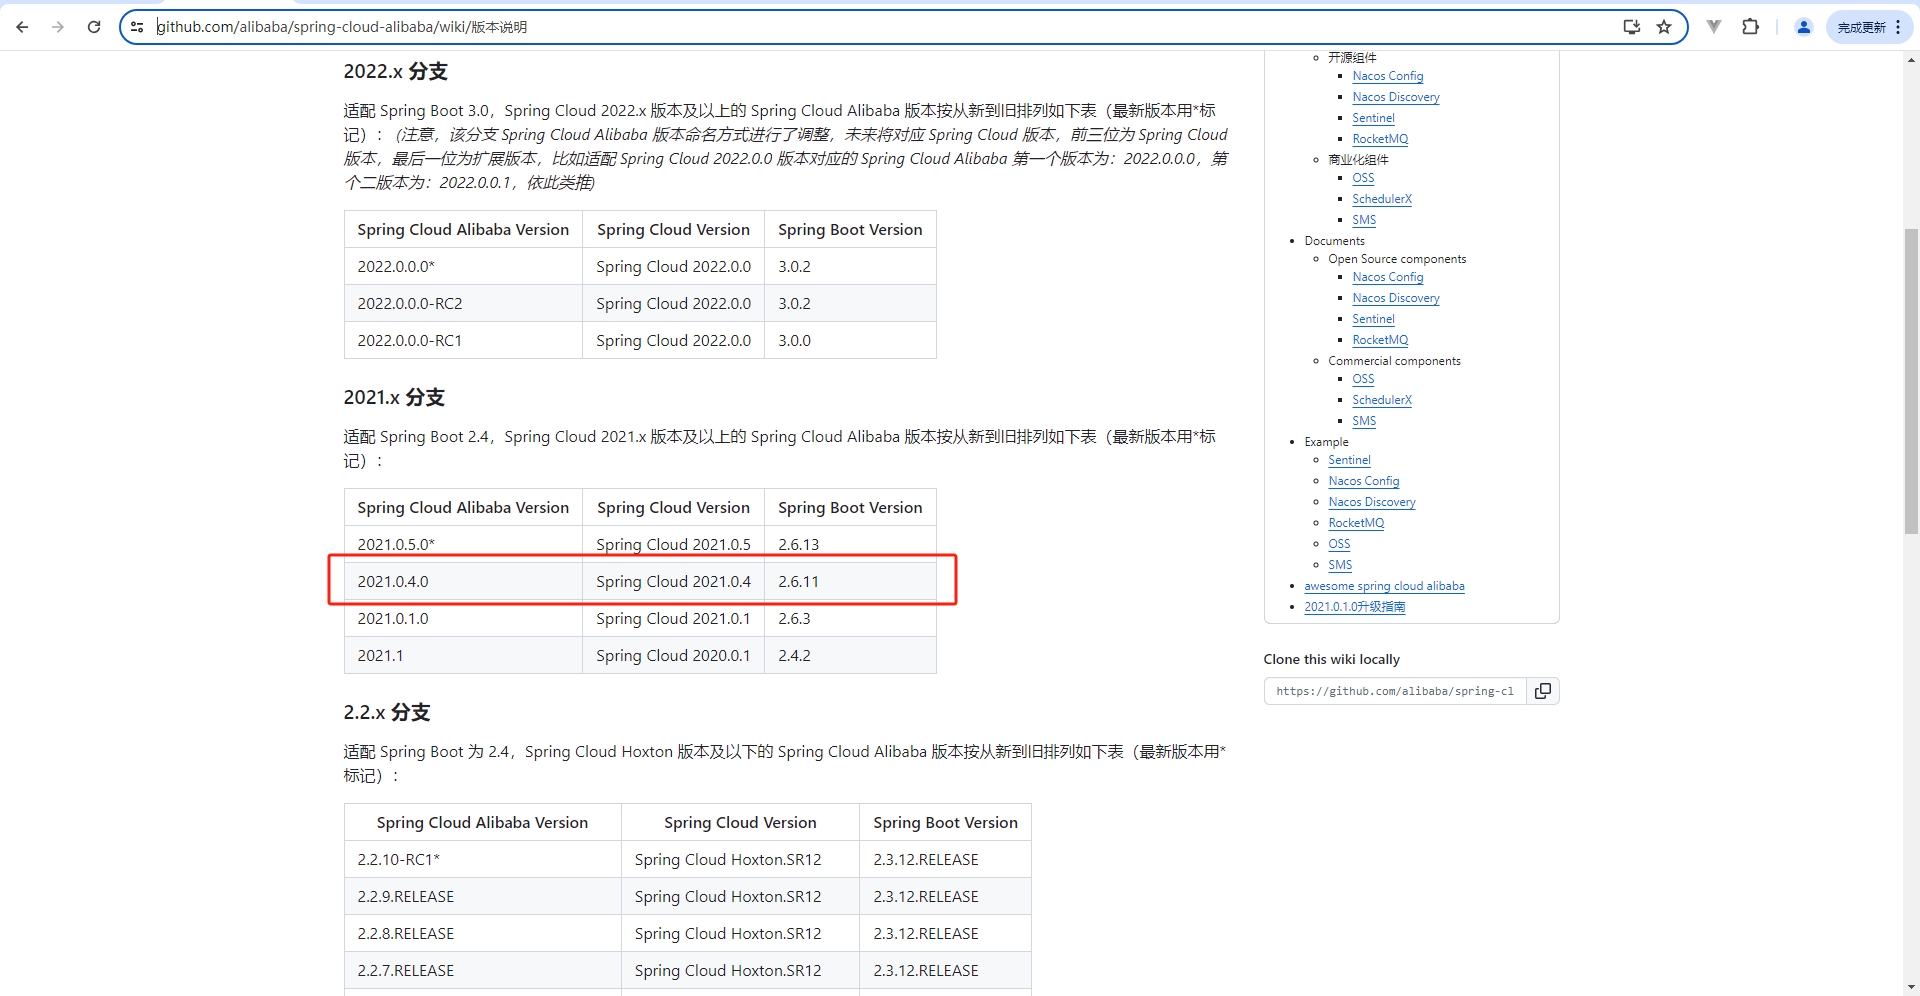Screen dimensions: 1920x996
Task: Open the Extensions puzzle menu
Action: (x=1750, y=27)
